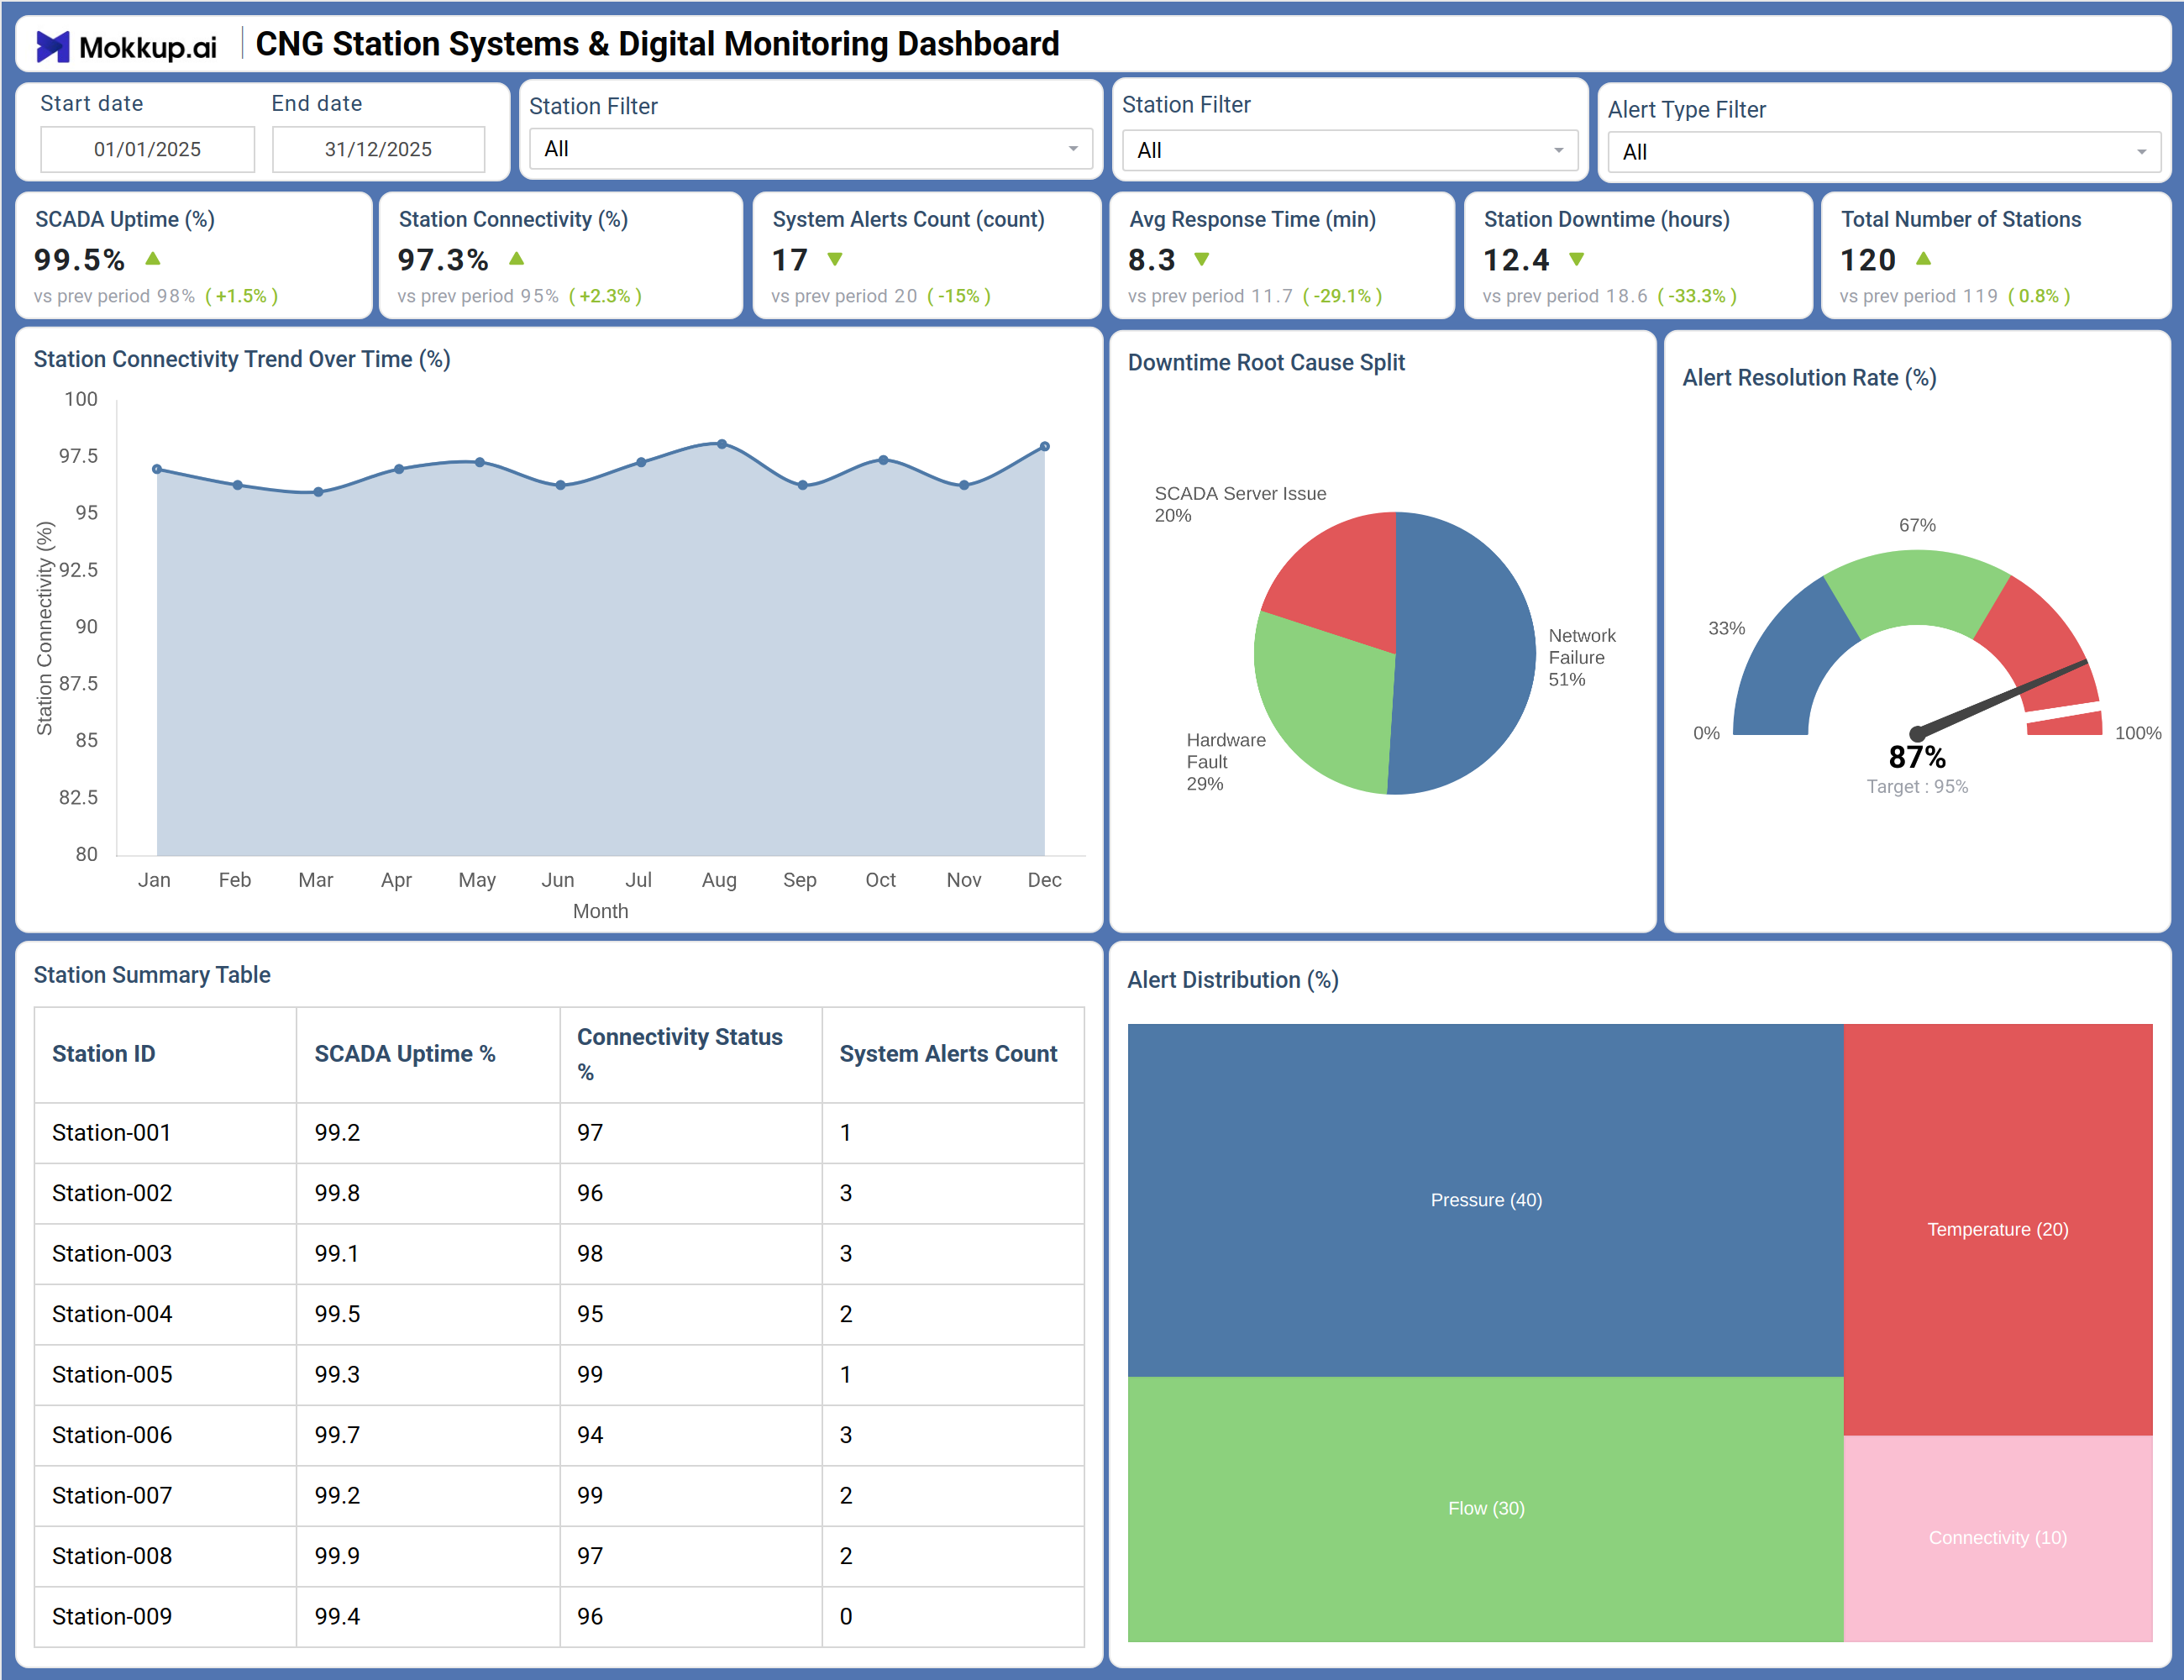Click the Jan data point on trend line
Screen dimensions: 2184x1680
pyautogui.click(x=157, y=469)
